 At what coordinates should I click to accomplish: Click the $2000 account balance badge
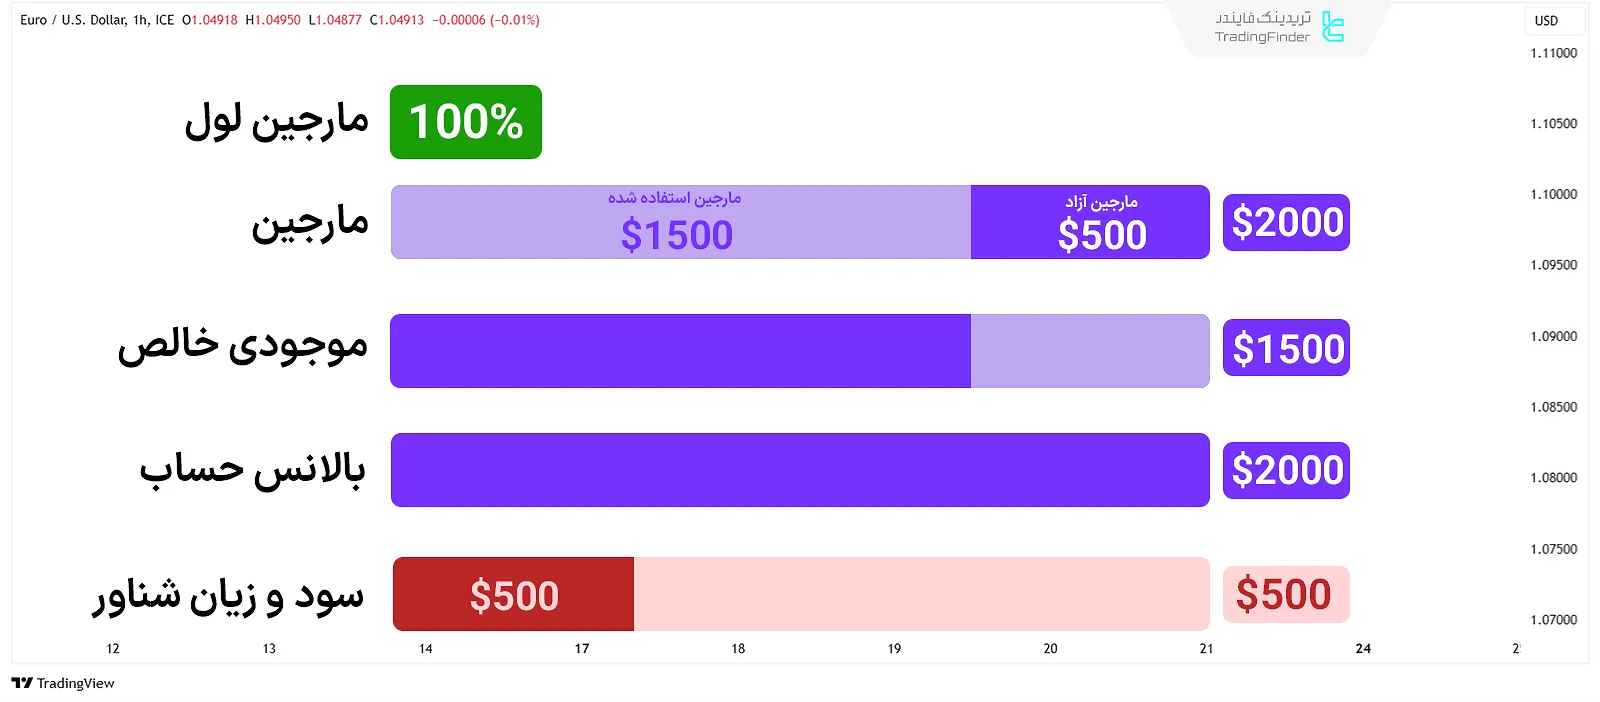point(1286,470)
